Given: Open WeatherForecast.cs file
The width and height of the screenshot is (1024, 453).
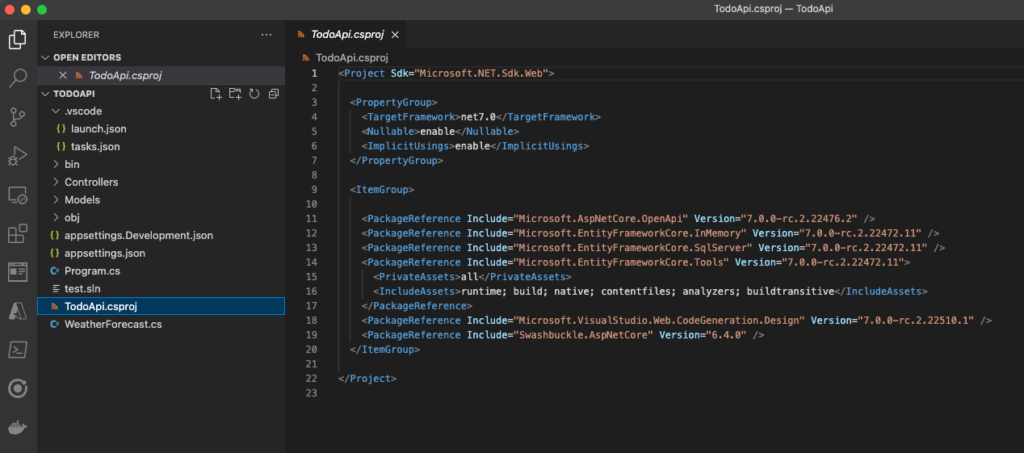Looking at the screenshot, I should coord(114,324).
